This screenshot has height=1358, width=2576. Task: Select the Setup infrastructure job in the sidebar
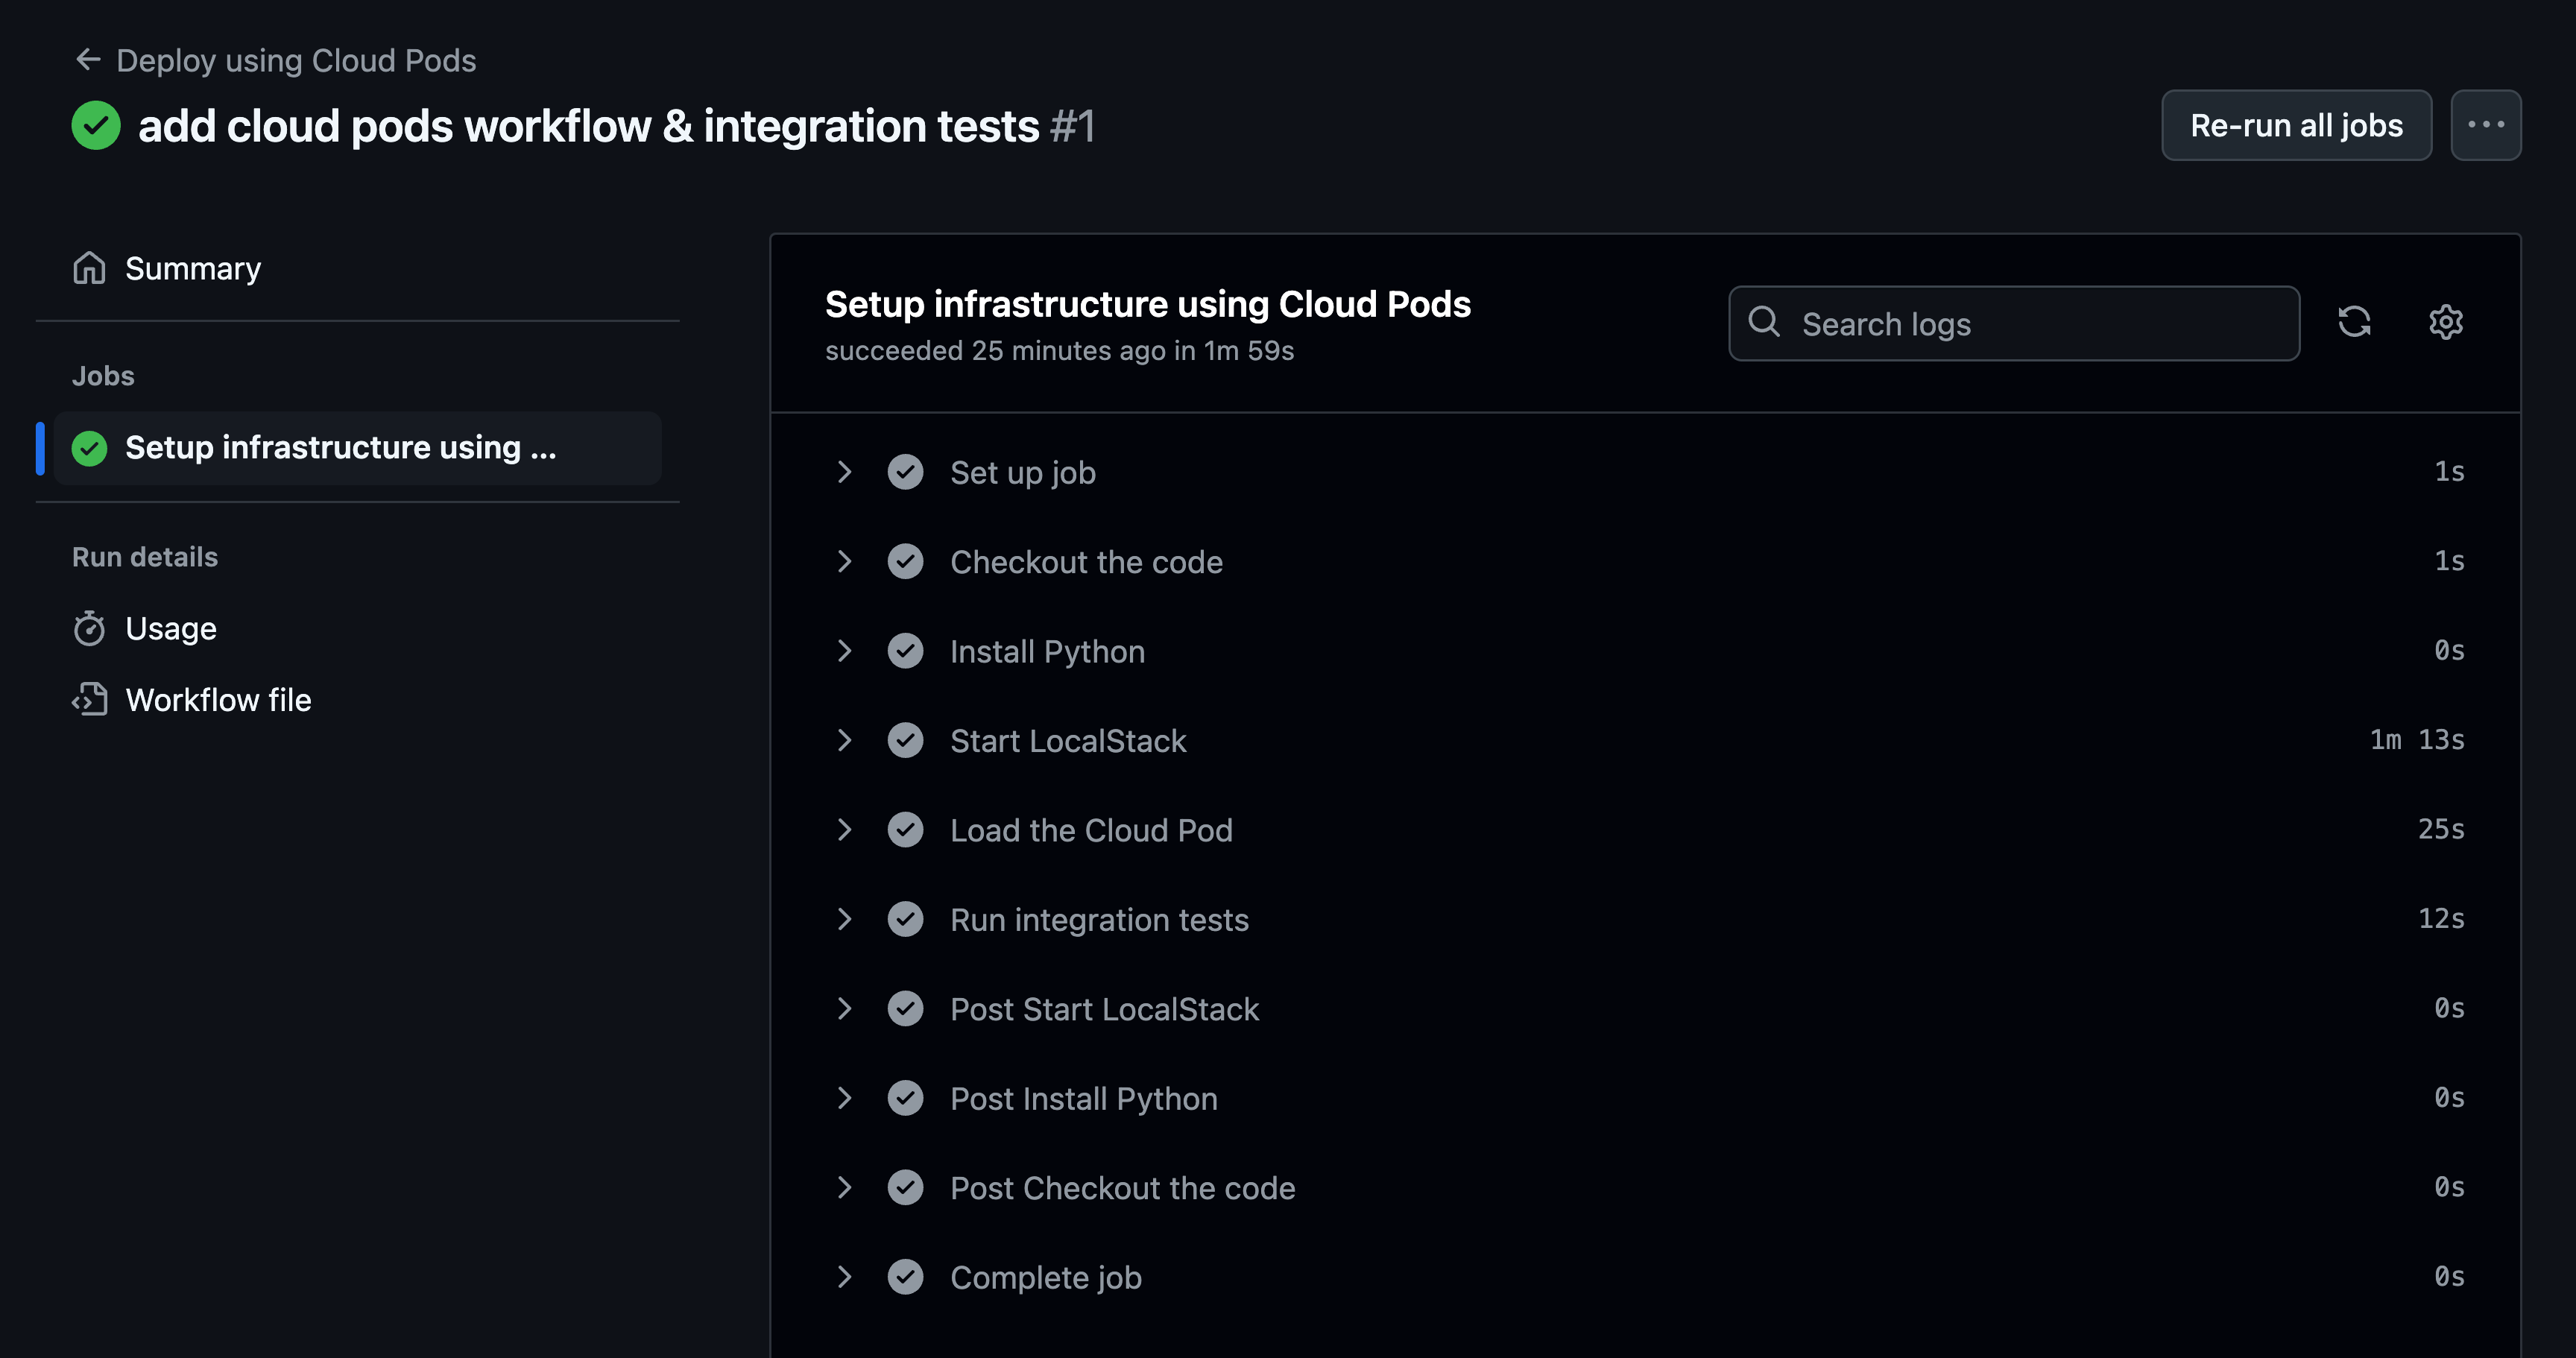(340, 448)
